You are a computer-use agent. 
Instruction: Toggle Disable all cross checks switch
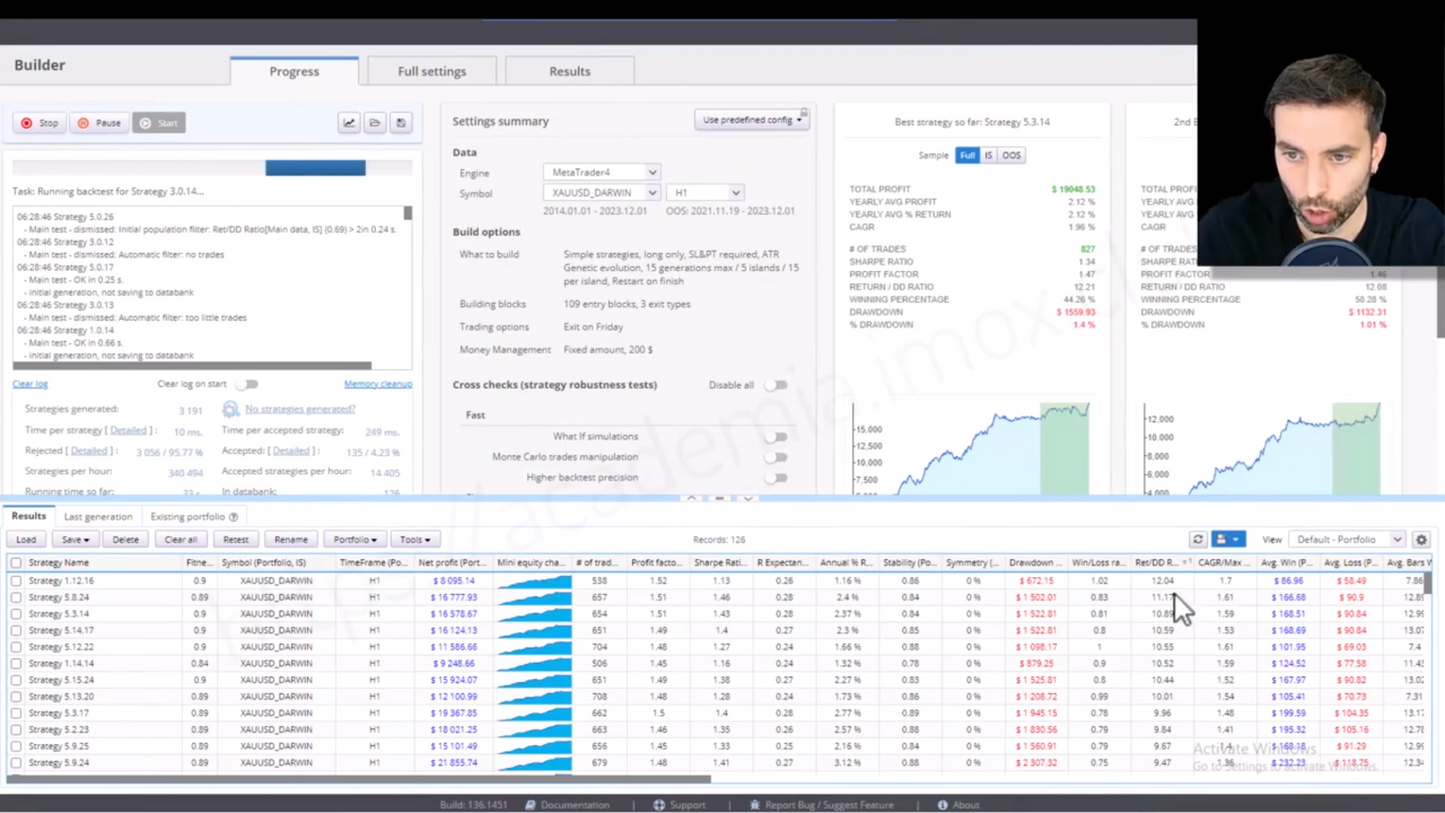pyautogui.click(x=776, y=385)
